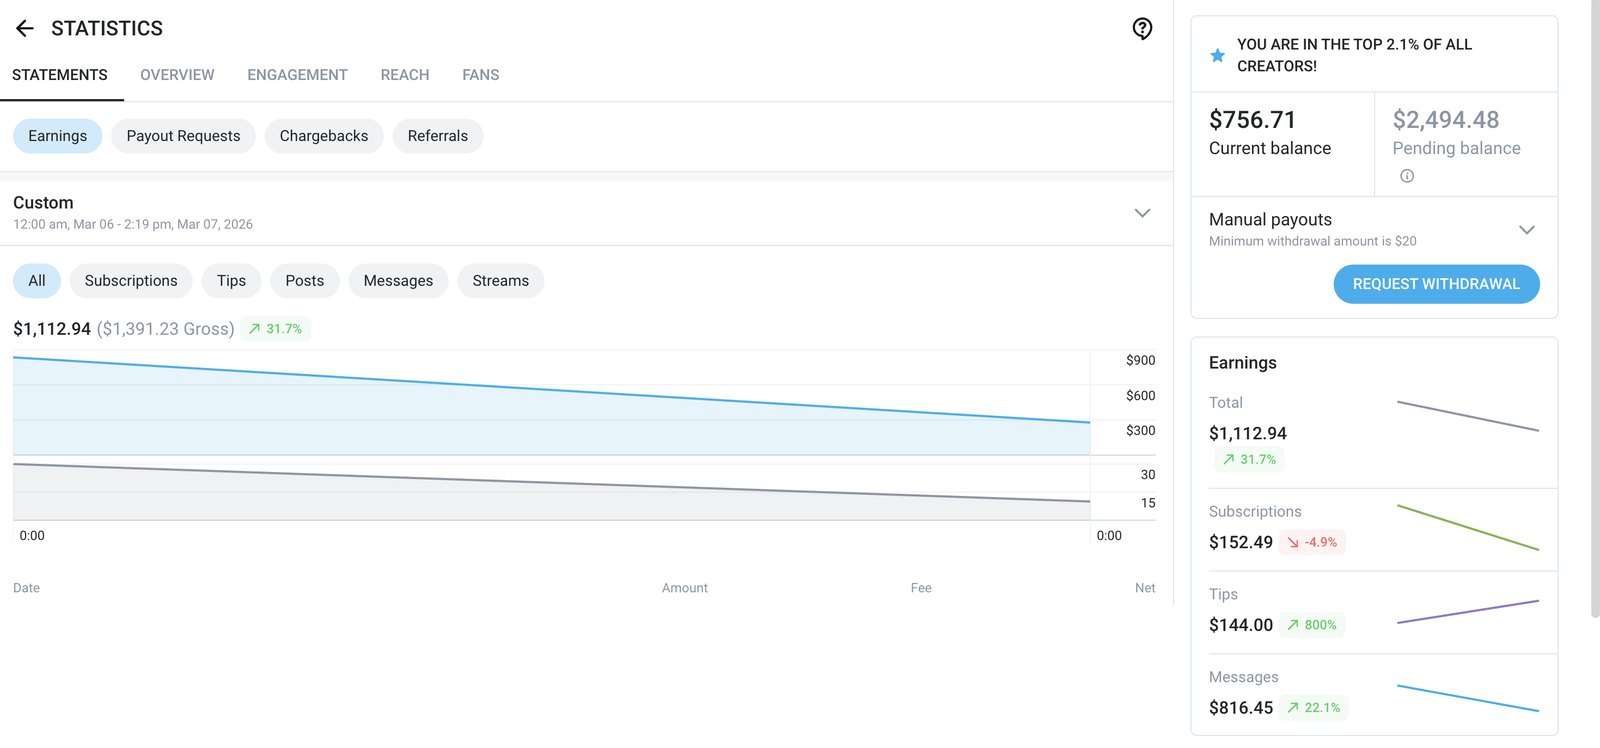Expand the Manual payouts dropdown
The image size is (1600, 748).
[1526, 230]
